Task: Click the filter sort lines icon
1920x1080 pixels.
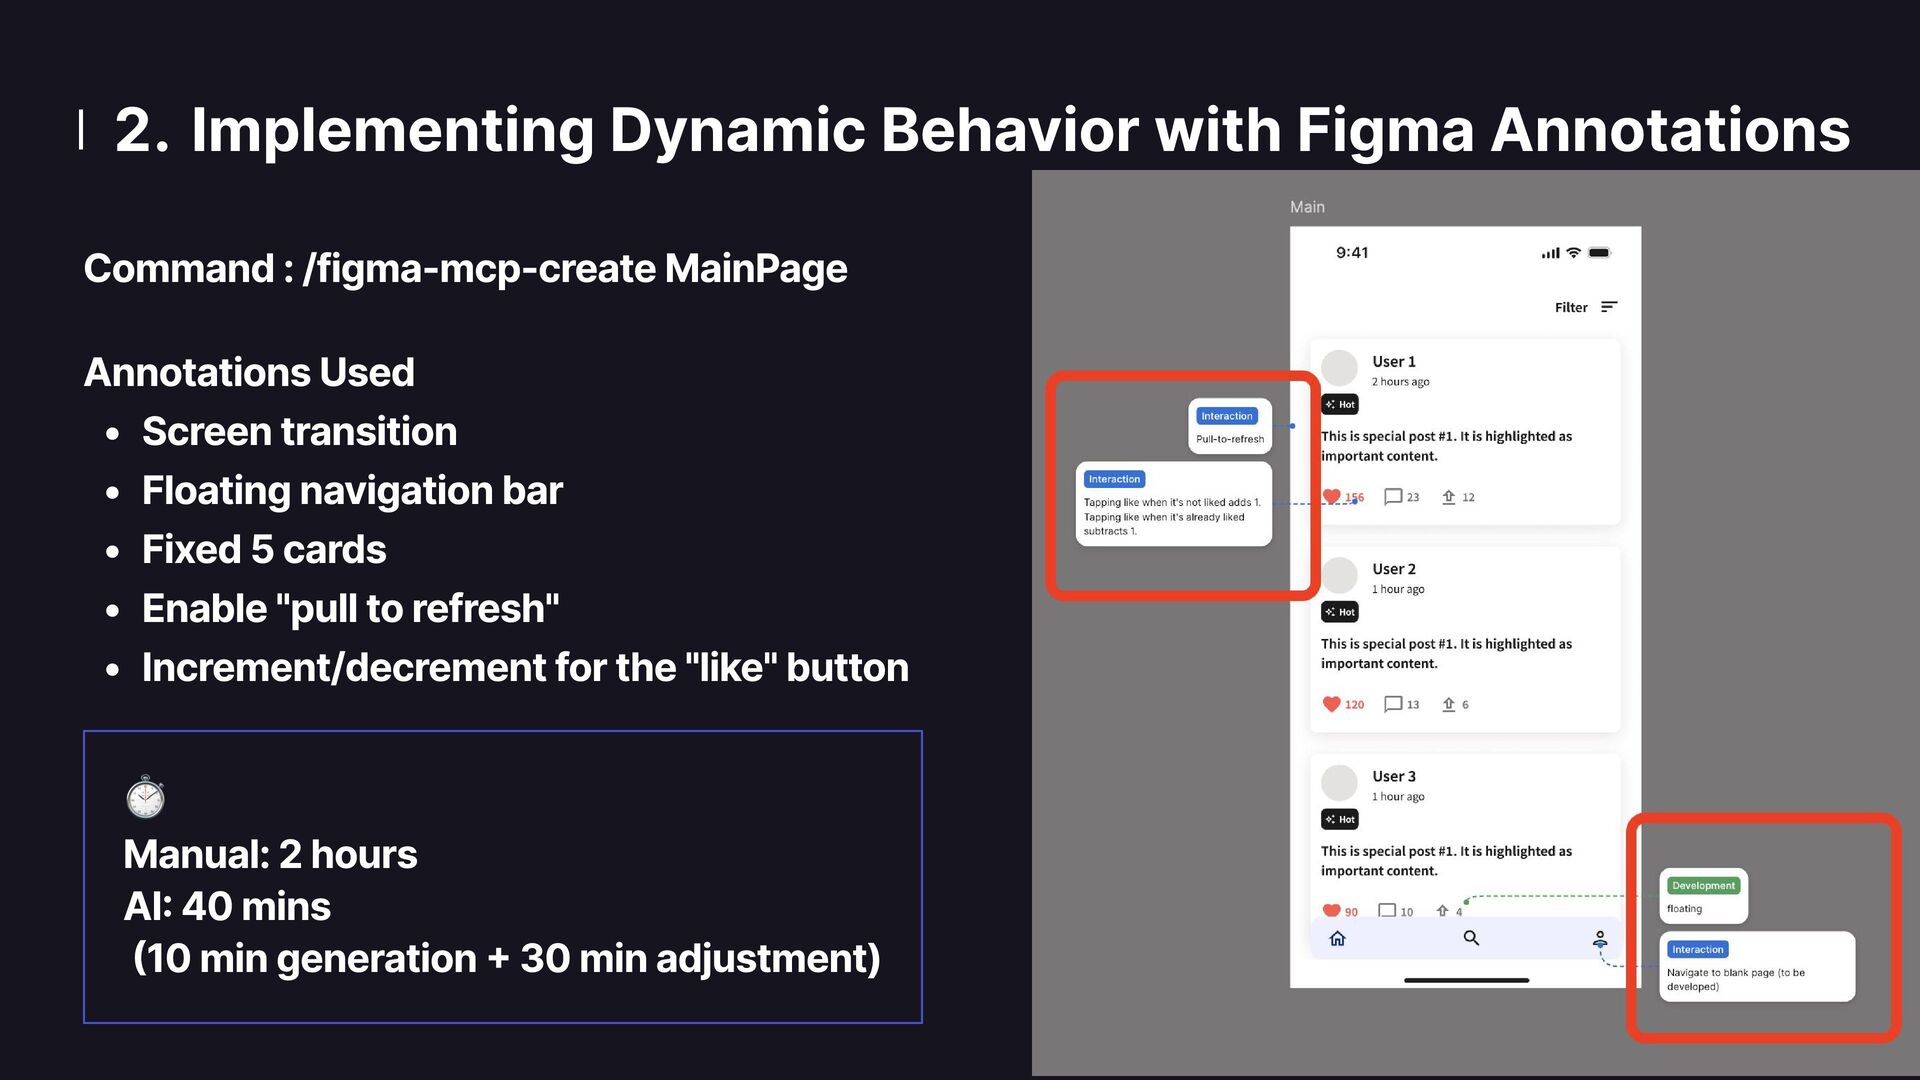Action: coord(1608,307)
